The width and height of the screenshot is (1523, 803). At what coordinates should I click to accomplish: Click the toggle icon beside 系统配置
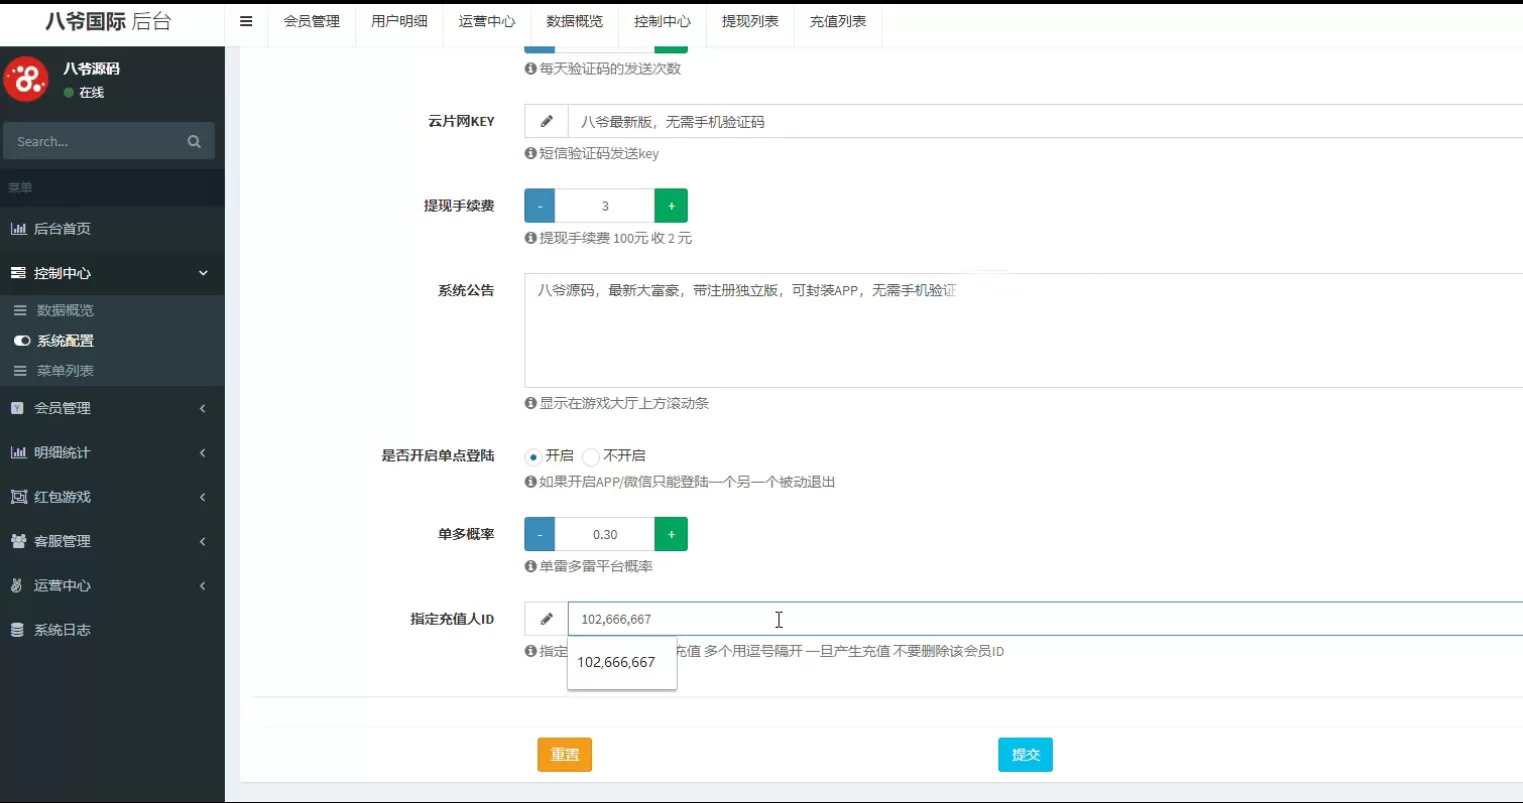coord(22,340)
